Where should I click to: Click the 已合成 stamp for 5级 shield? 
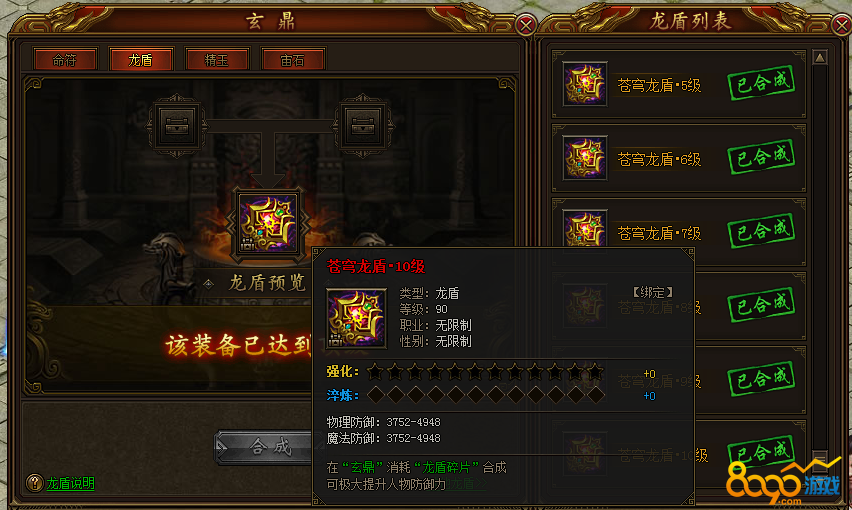coord(761,83)
